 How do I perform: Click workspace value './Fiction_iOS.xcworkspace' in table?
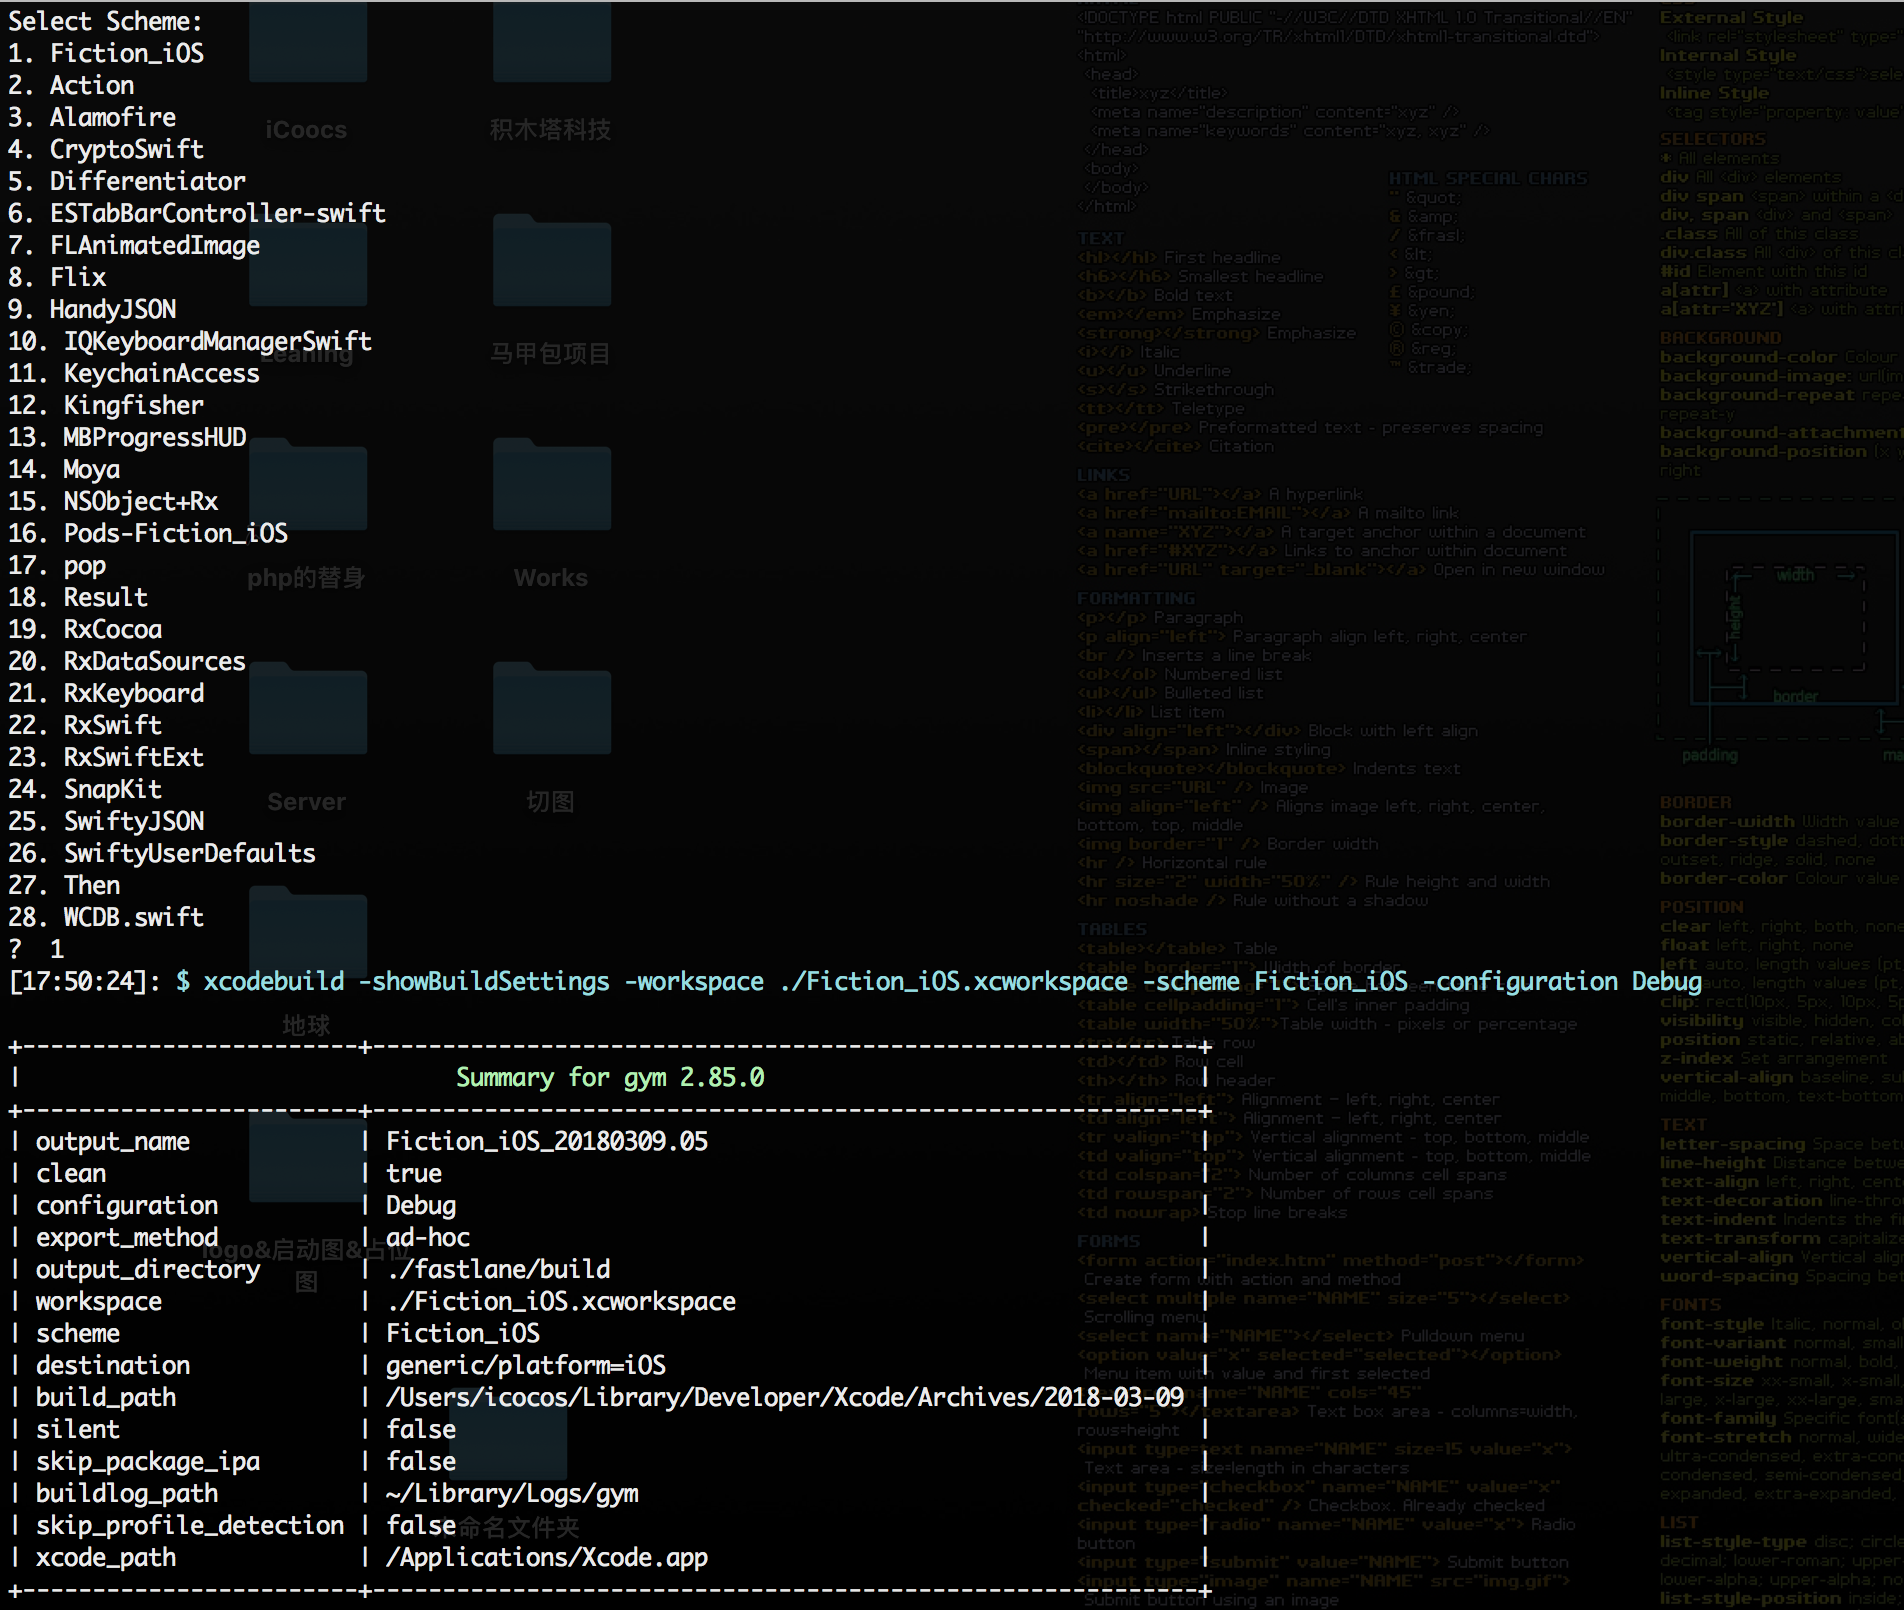point(561,1301)
